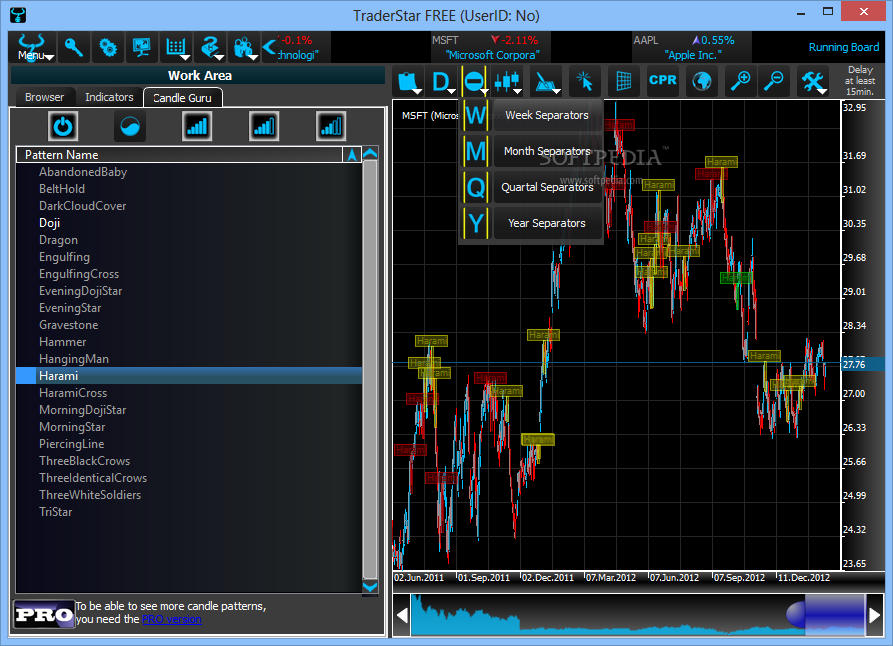
Task: Switch to the Indicators tab
Action: click(109, 97)
